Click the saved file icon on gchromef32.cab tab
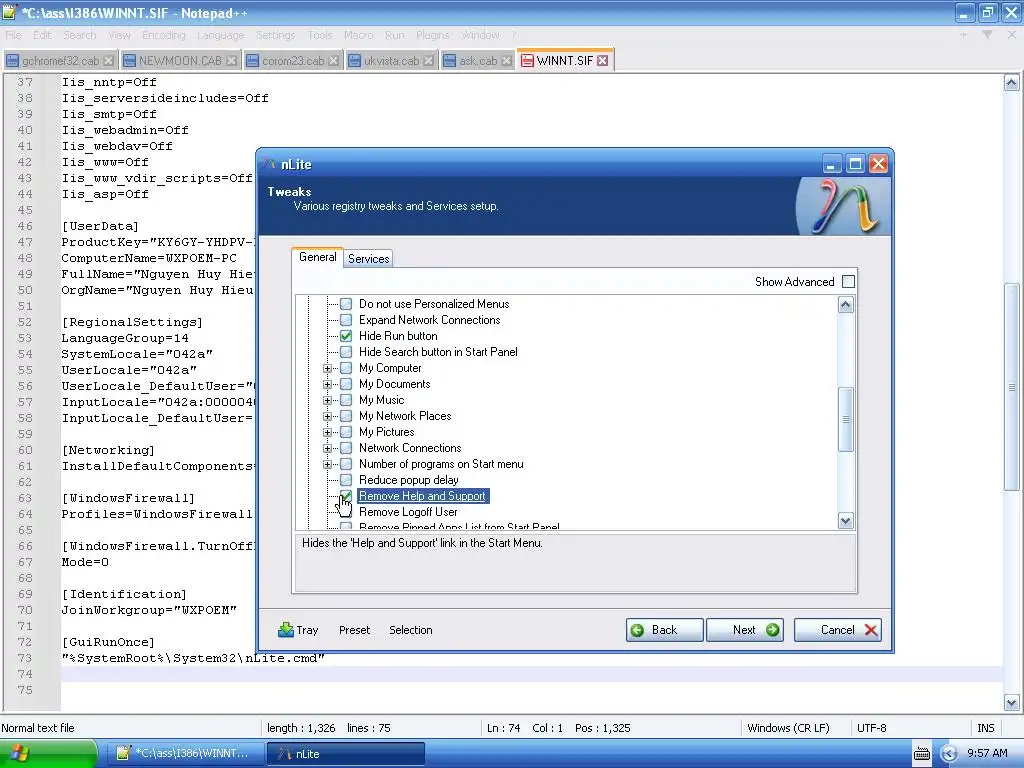Image resolution: width=1024 pixels, height=768 pixels. click(x=12, y=61)
